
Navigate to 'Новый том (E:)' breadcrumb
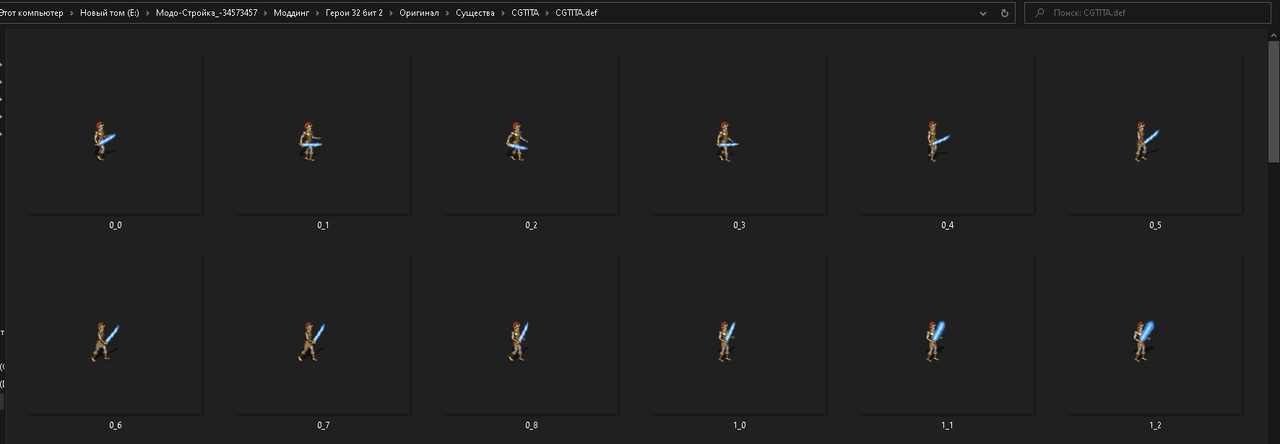[110, 13]
